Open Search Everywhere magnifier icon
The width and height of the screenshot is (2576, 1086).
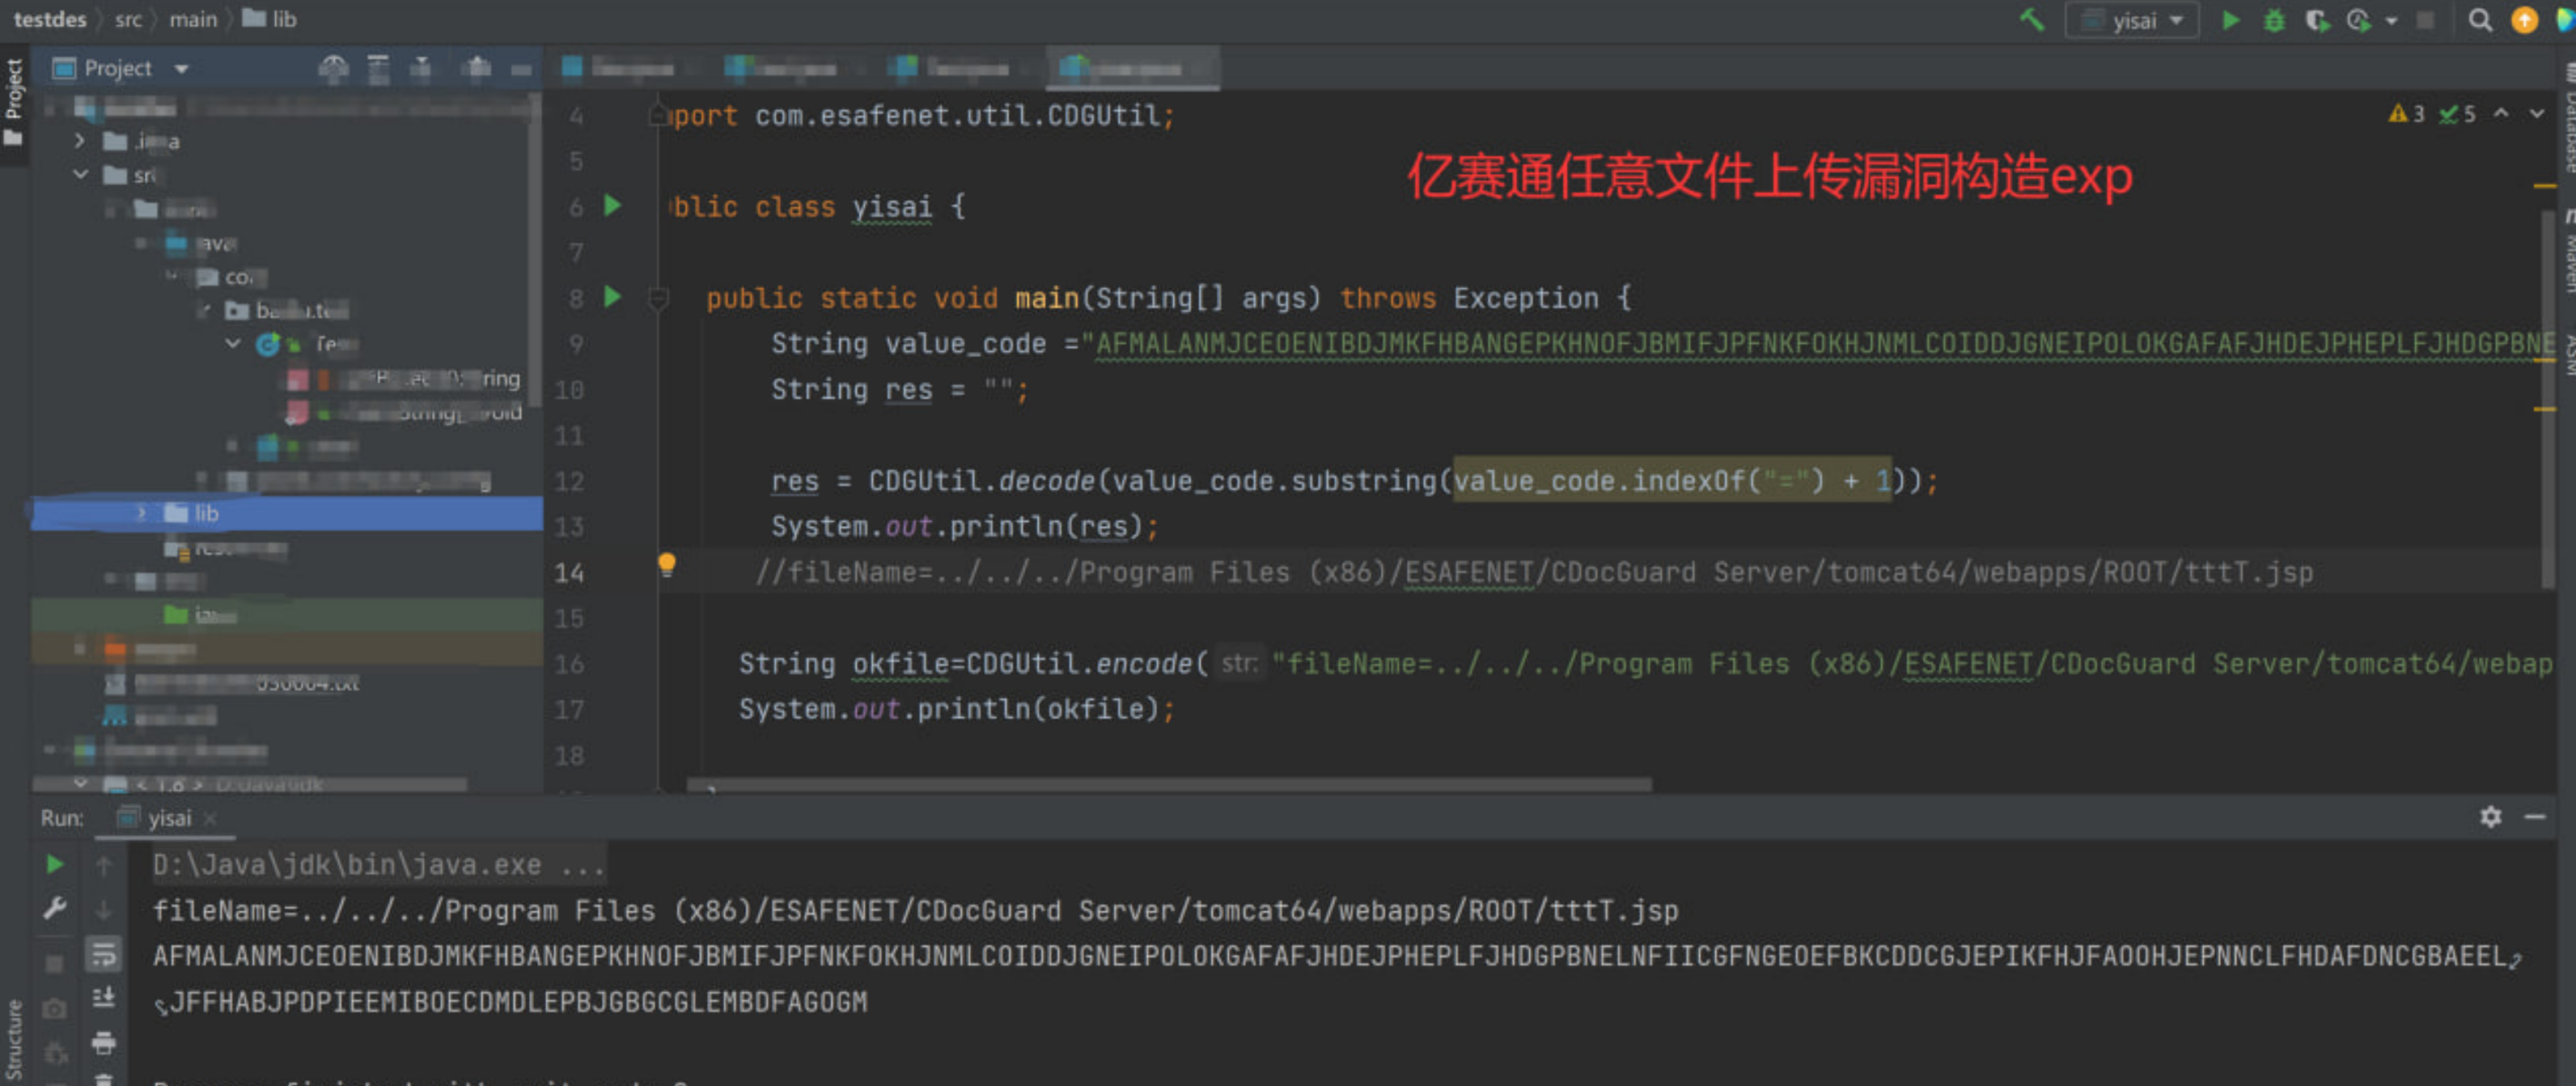tap(2480, 20)
